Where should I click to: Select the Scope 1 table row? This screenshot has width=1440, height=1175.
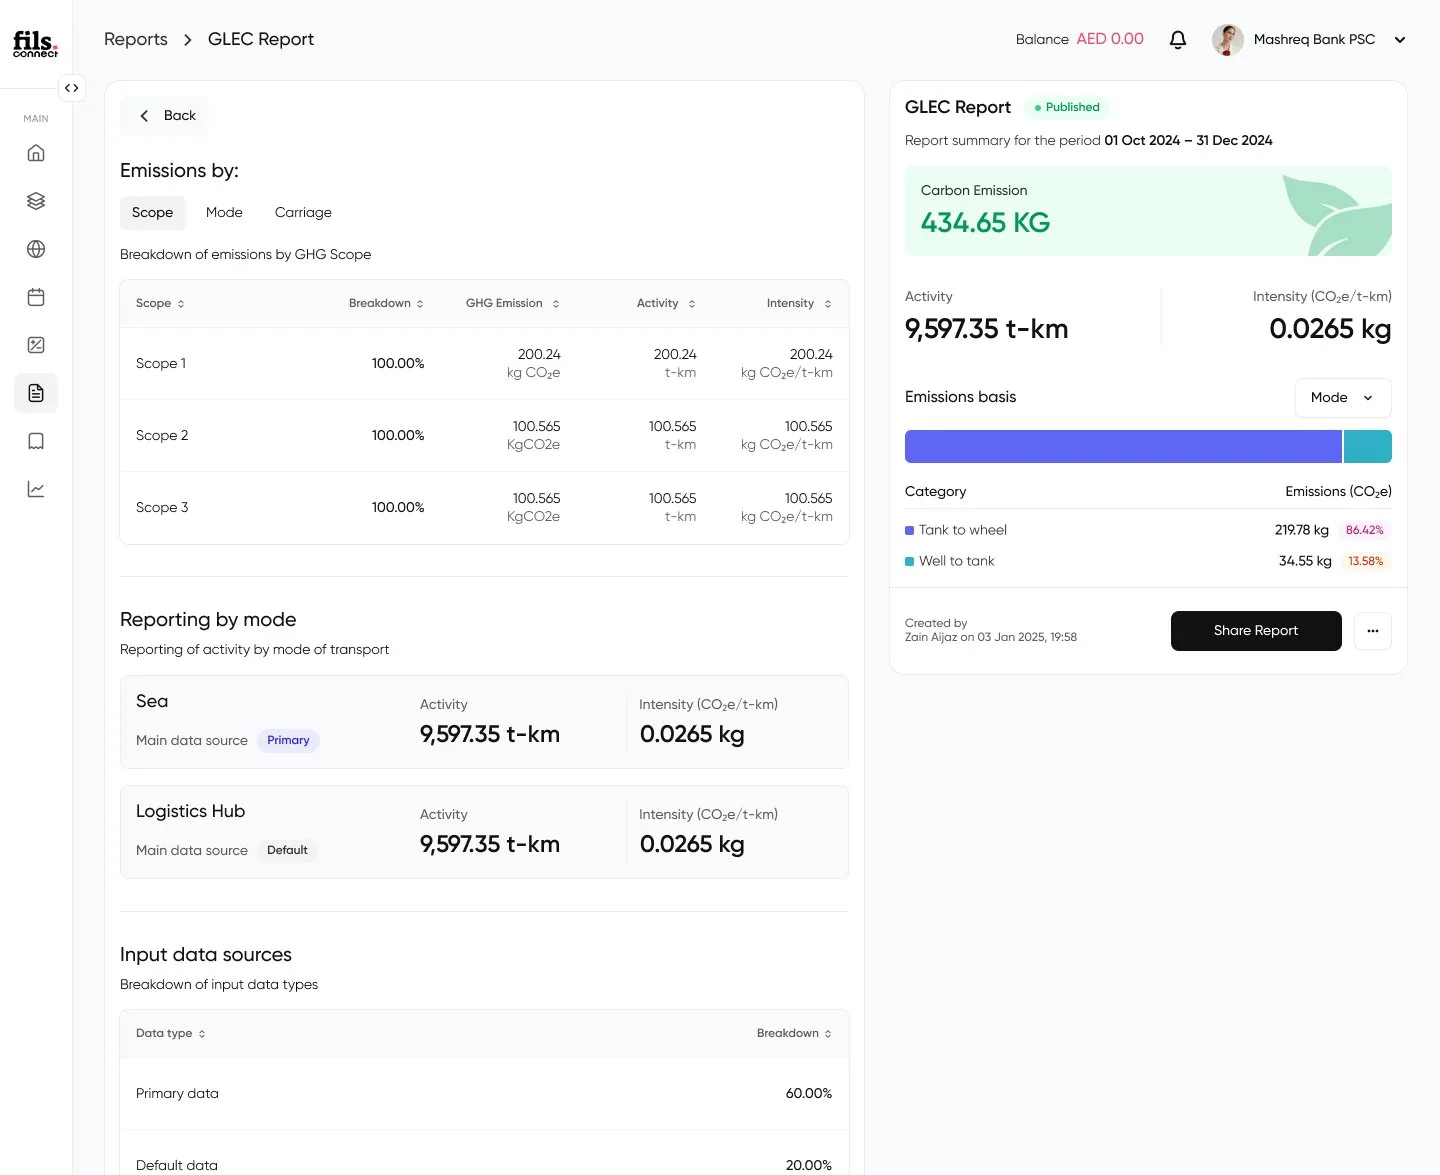pyautogui.click(x=484, y=364)
